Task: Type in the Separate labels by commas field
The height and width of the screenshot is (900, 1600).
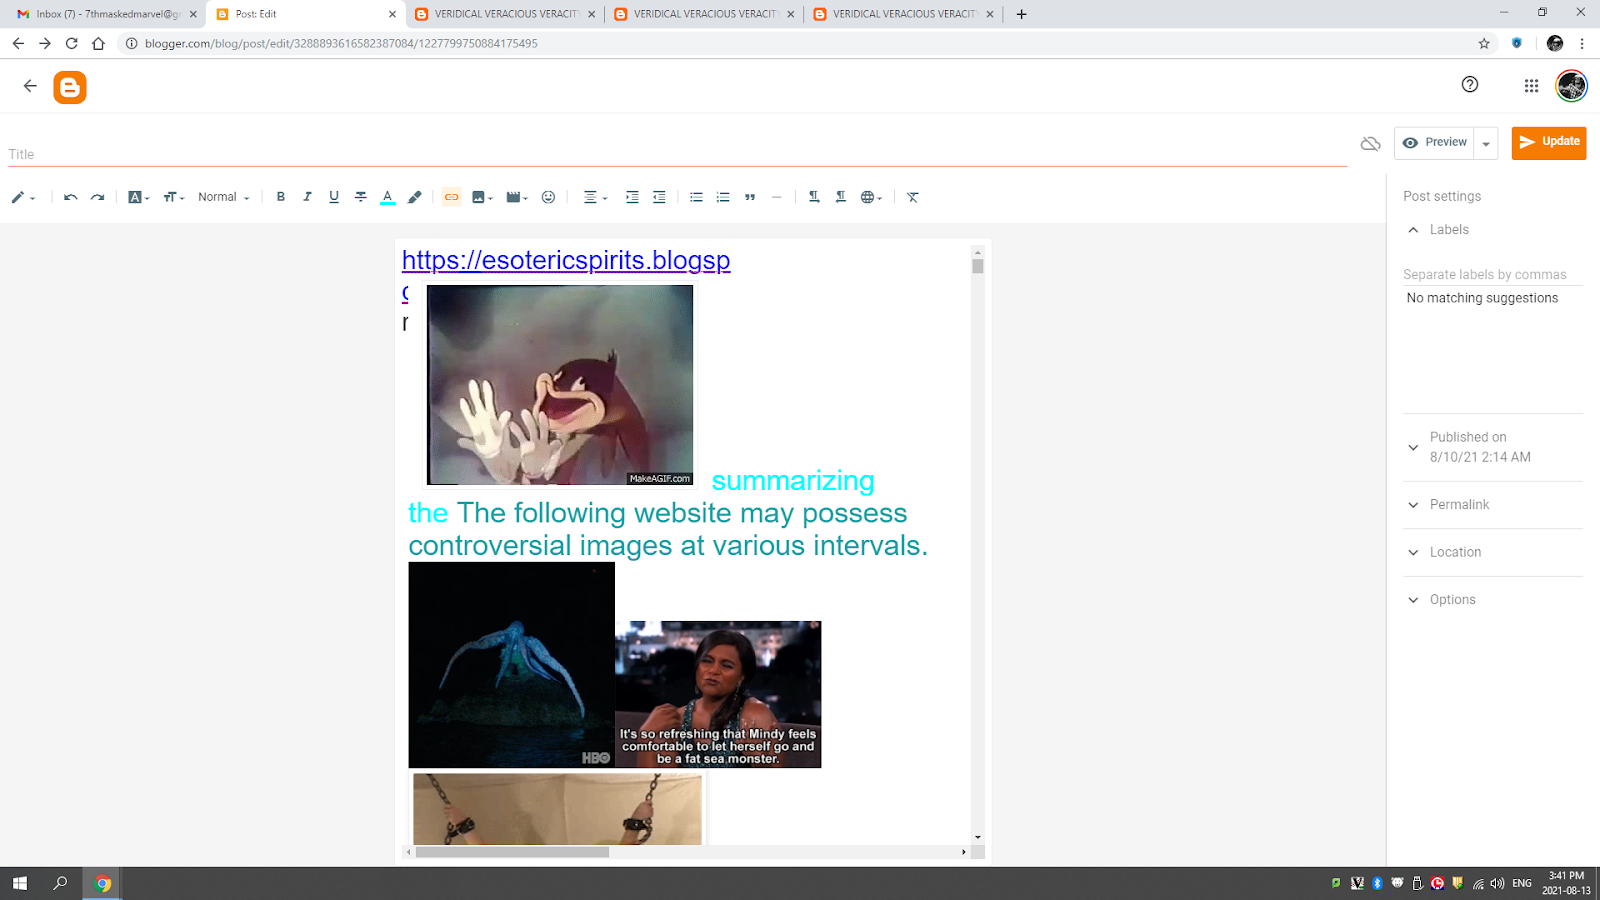Action: pyautogui.click(x=1492, y=274)
